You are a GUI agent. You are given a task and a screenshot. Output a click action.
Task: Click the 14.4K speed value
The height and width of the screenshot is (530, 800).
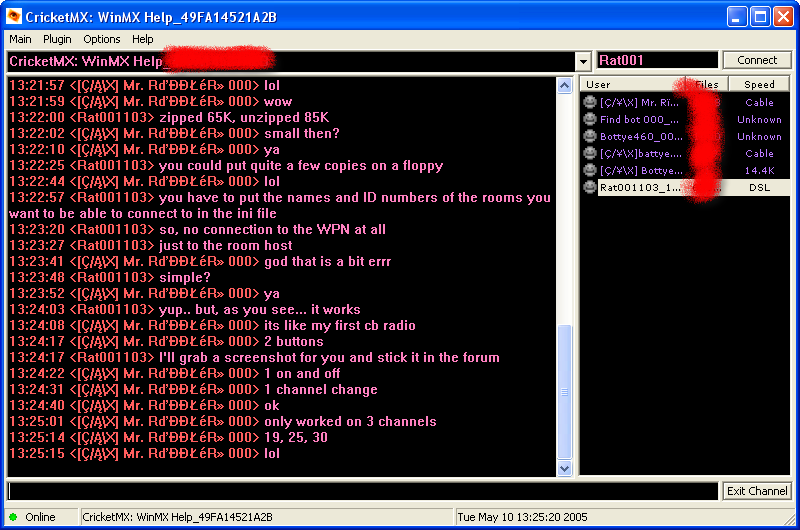759,170
